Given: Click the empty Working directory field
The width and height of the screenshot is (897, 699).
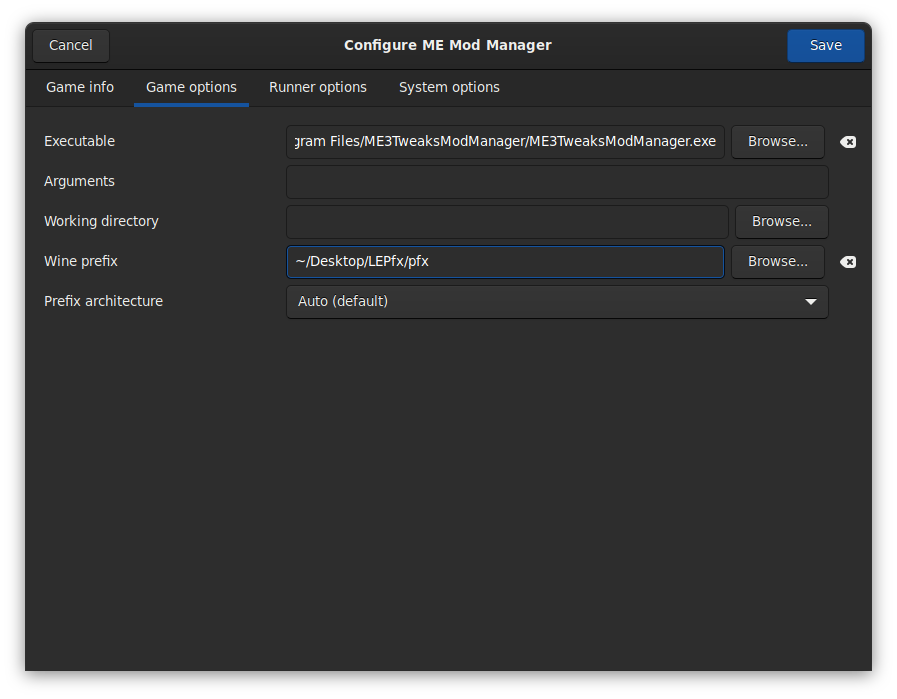Looking at the screenshot, I should click(507, 222).
